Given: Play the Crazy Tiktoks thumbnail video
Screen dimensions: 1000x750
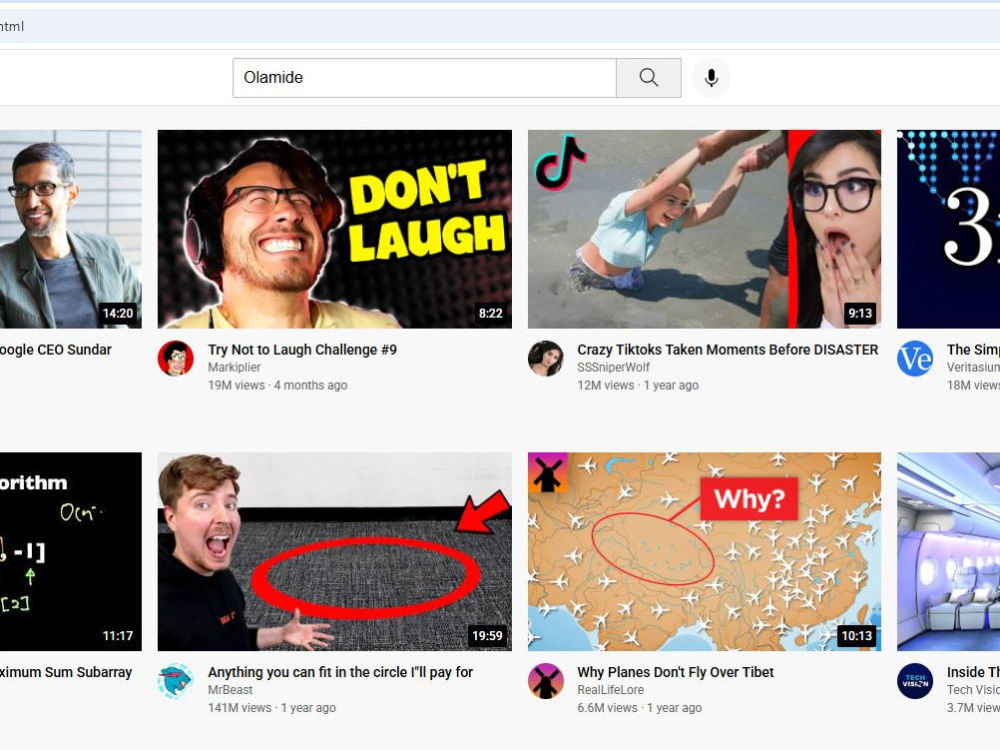Looking at the screenshot, I should click(x=704, y=230).
